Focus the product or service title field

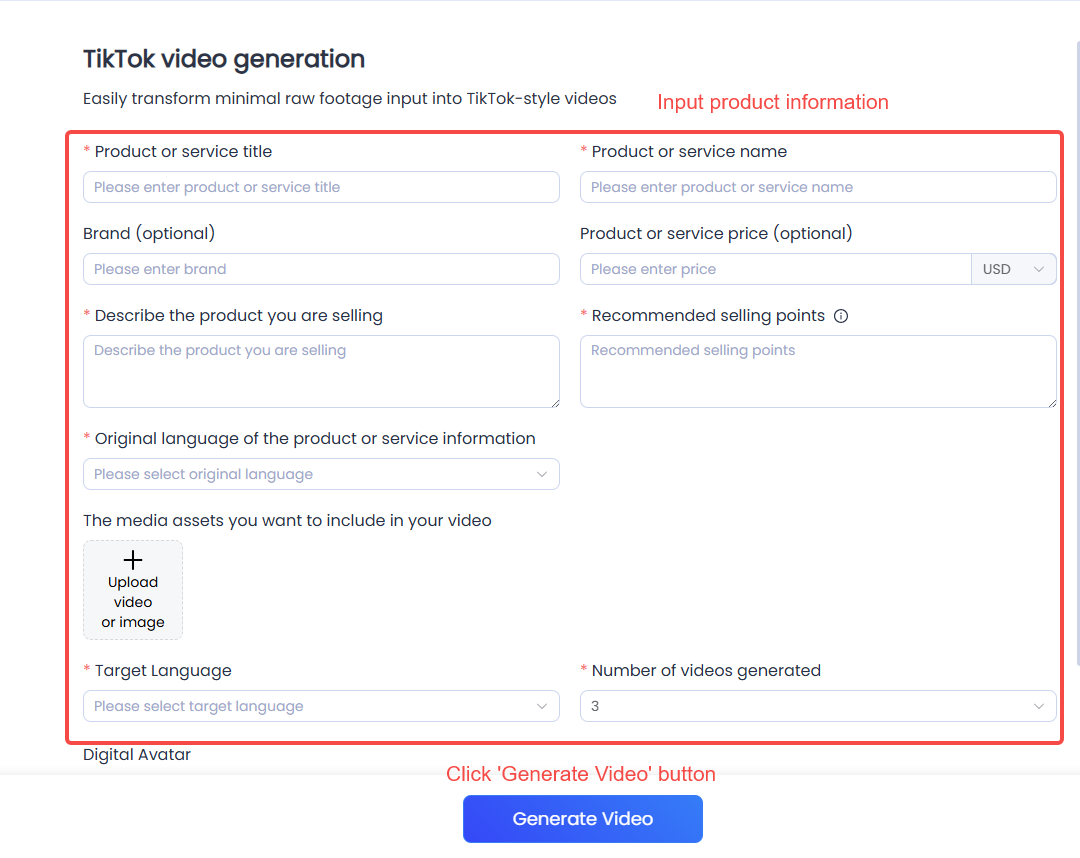(321, 187)
